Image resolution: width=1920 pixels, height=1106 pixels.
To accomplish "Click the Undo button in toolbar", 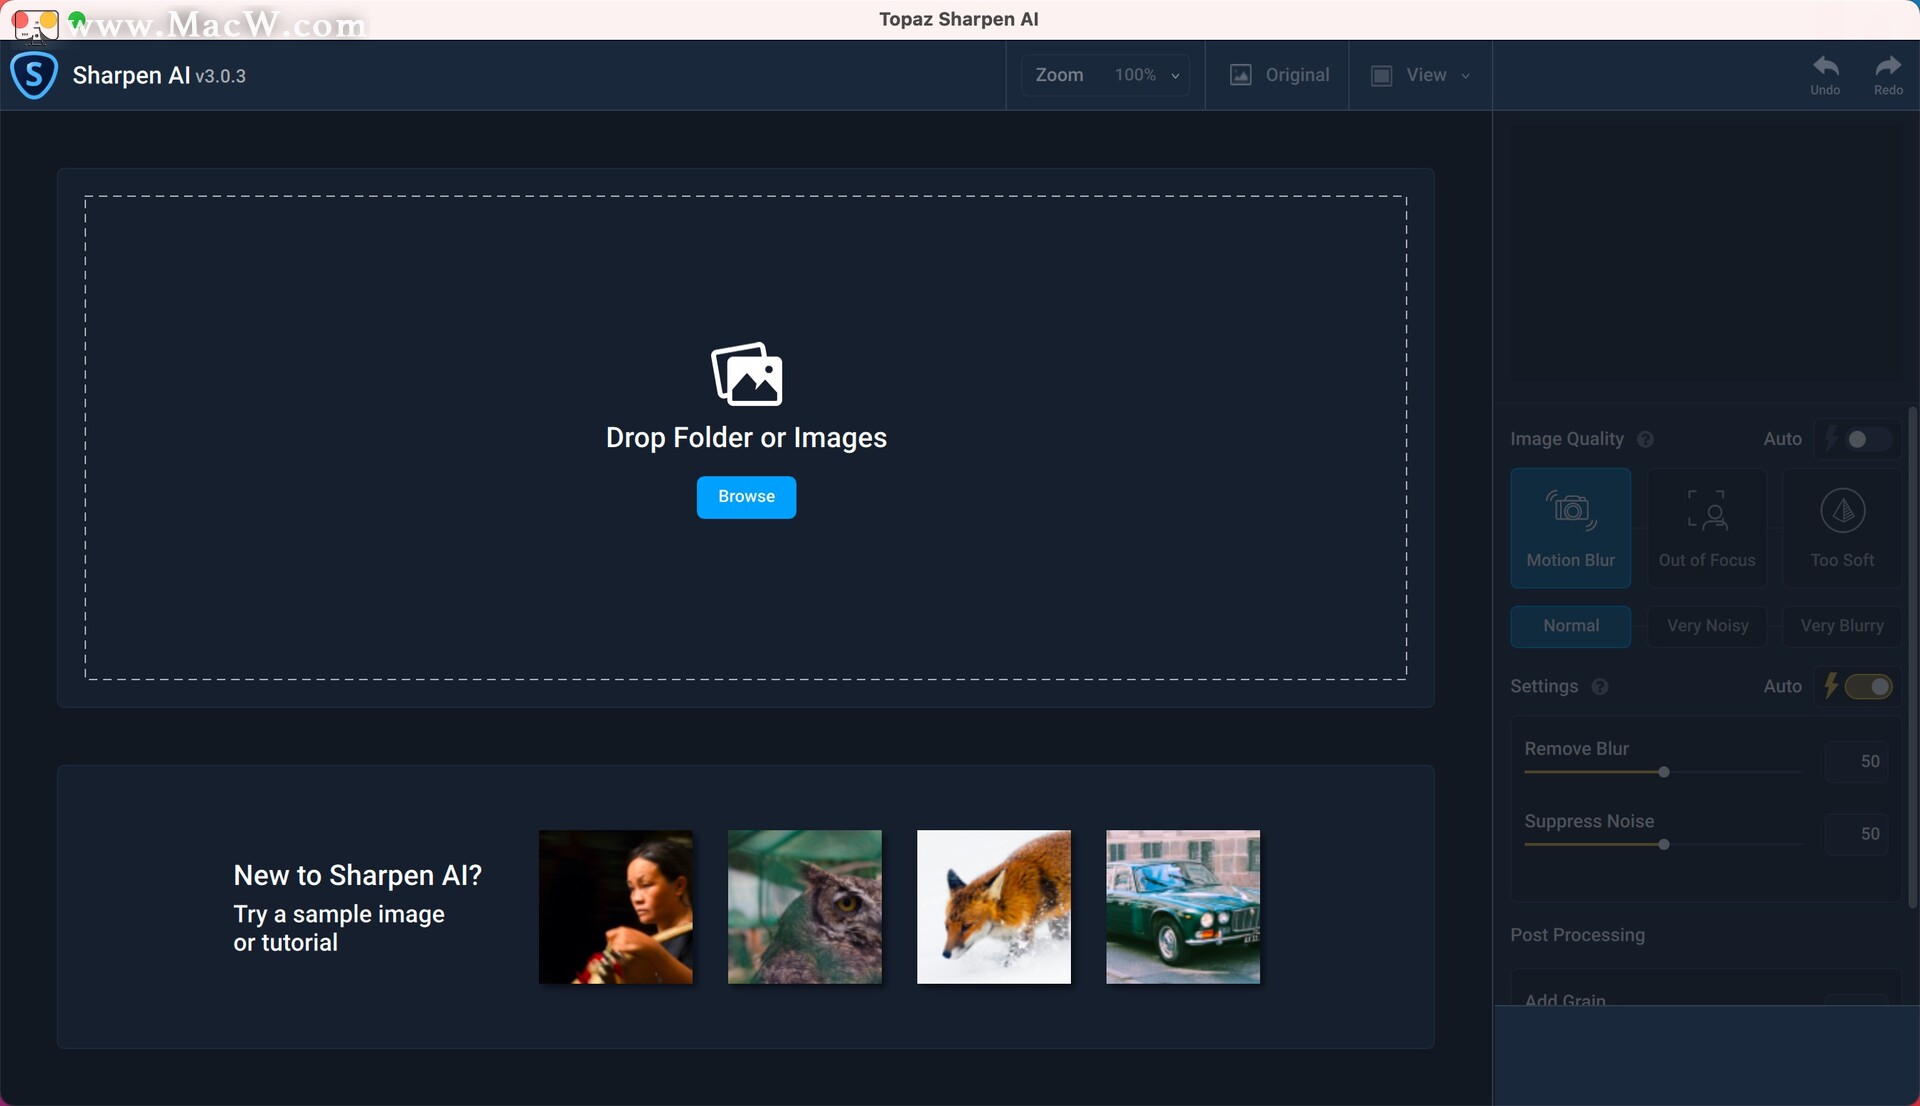I will pyautogui.click(x=1825, y=74).
